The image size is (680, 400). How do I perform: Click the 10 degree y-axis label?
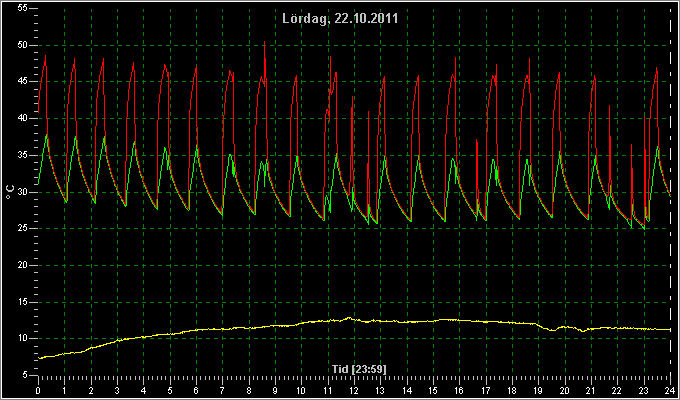tap(23, 338)
